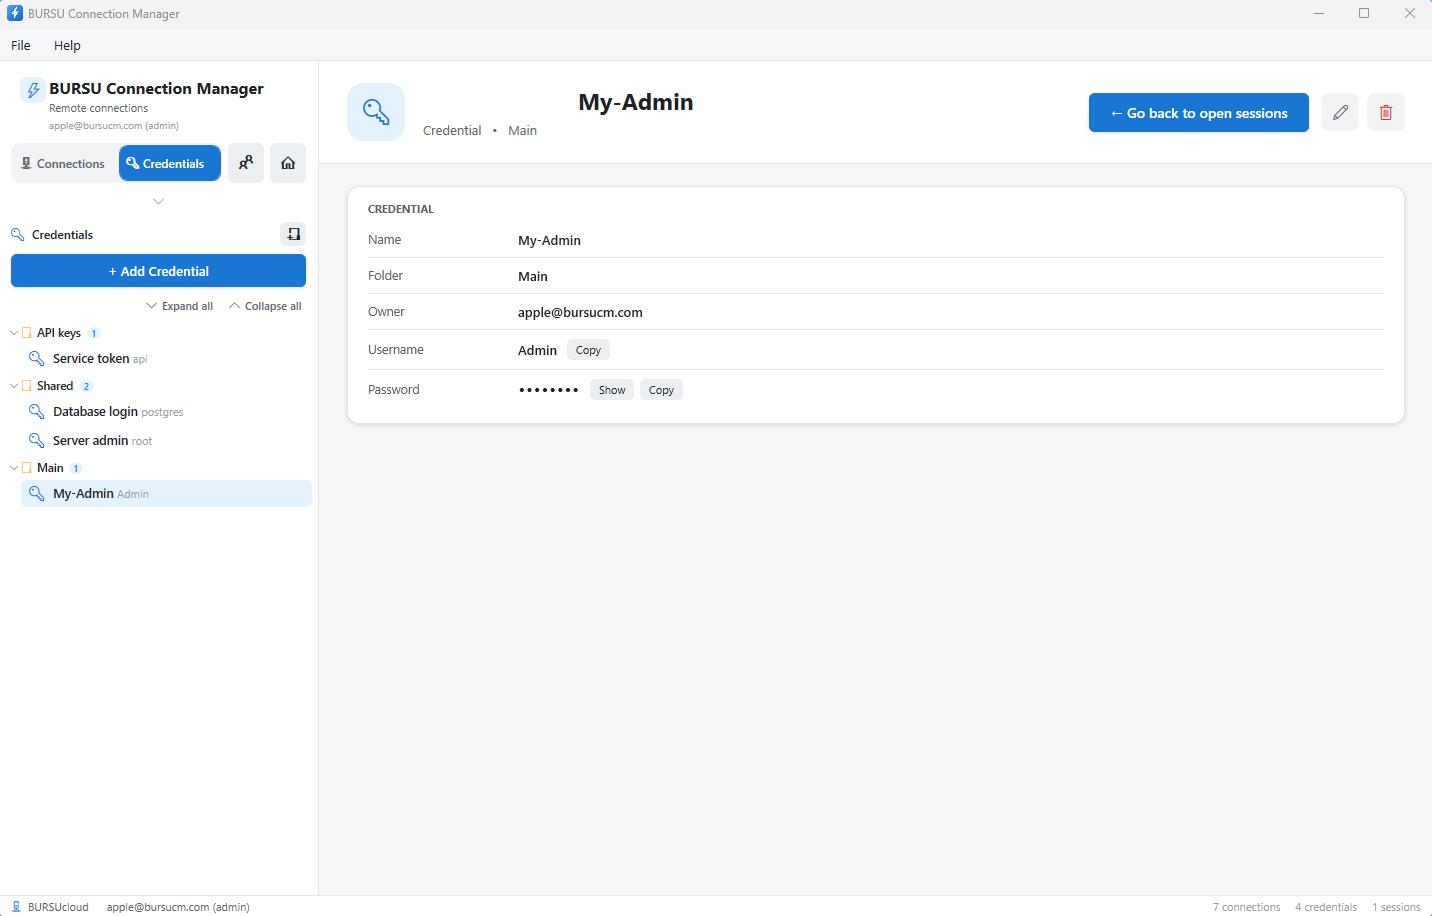The height and width of the screenshot is (916, 1432).
Task: Click the My-Admin name value field
Action: pyautogui.click(x=549, y=240)
